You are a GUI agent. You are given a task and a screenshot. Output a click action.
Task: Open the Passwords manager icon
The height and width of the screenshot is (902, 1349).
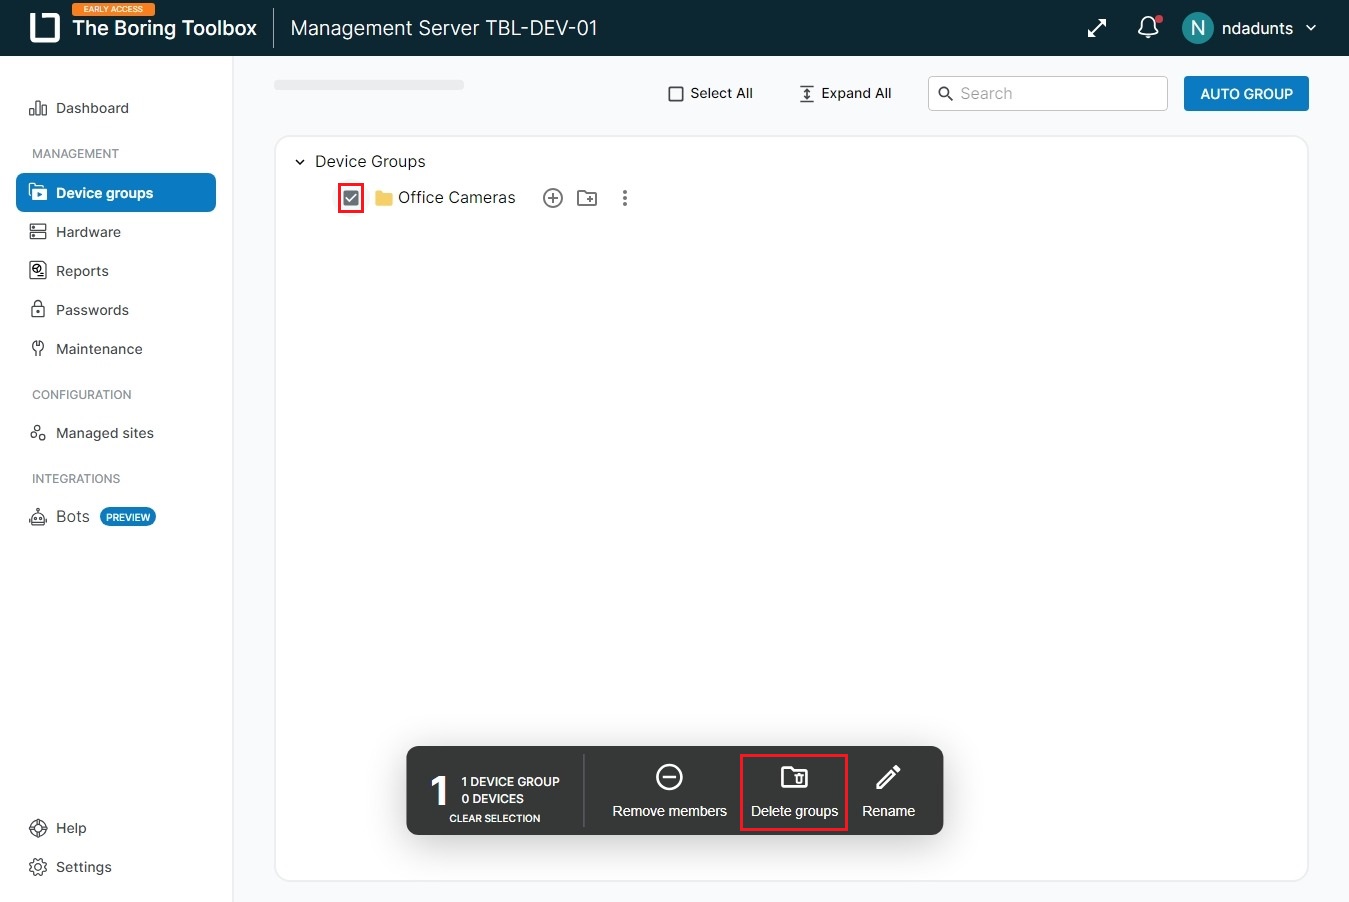38,309
